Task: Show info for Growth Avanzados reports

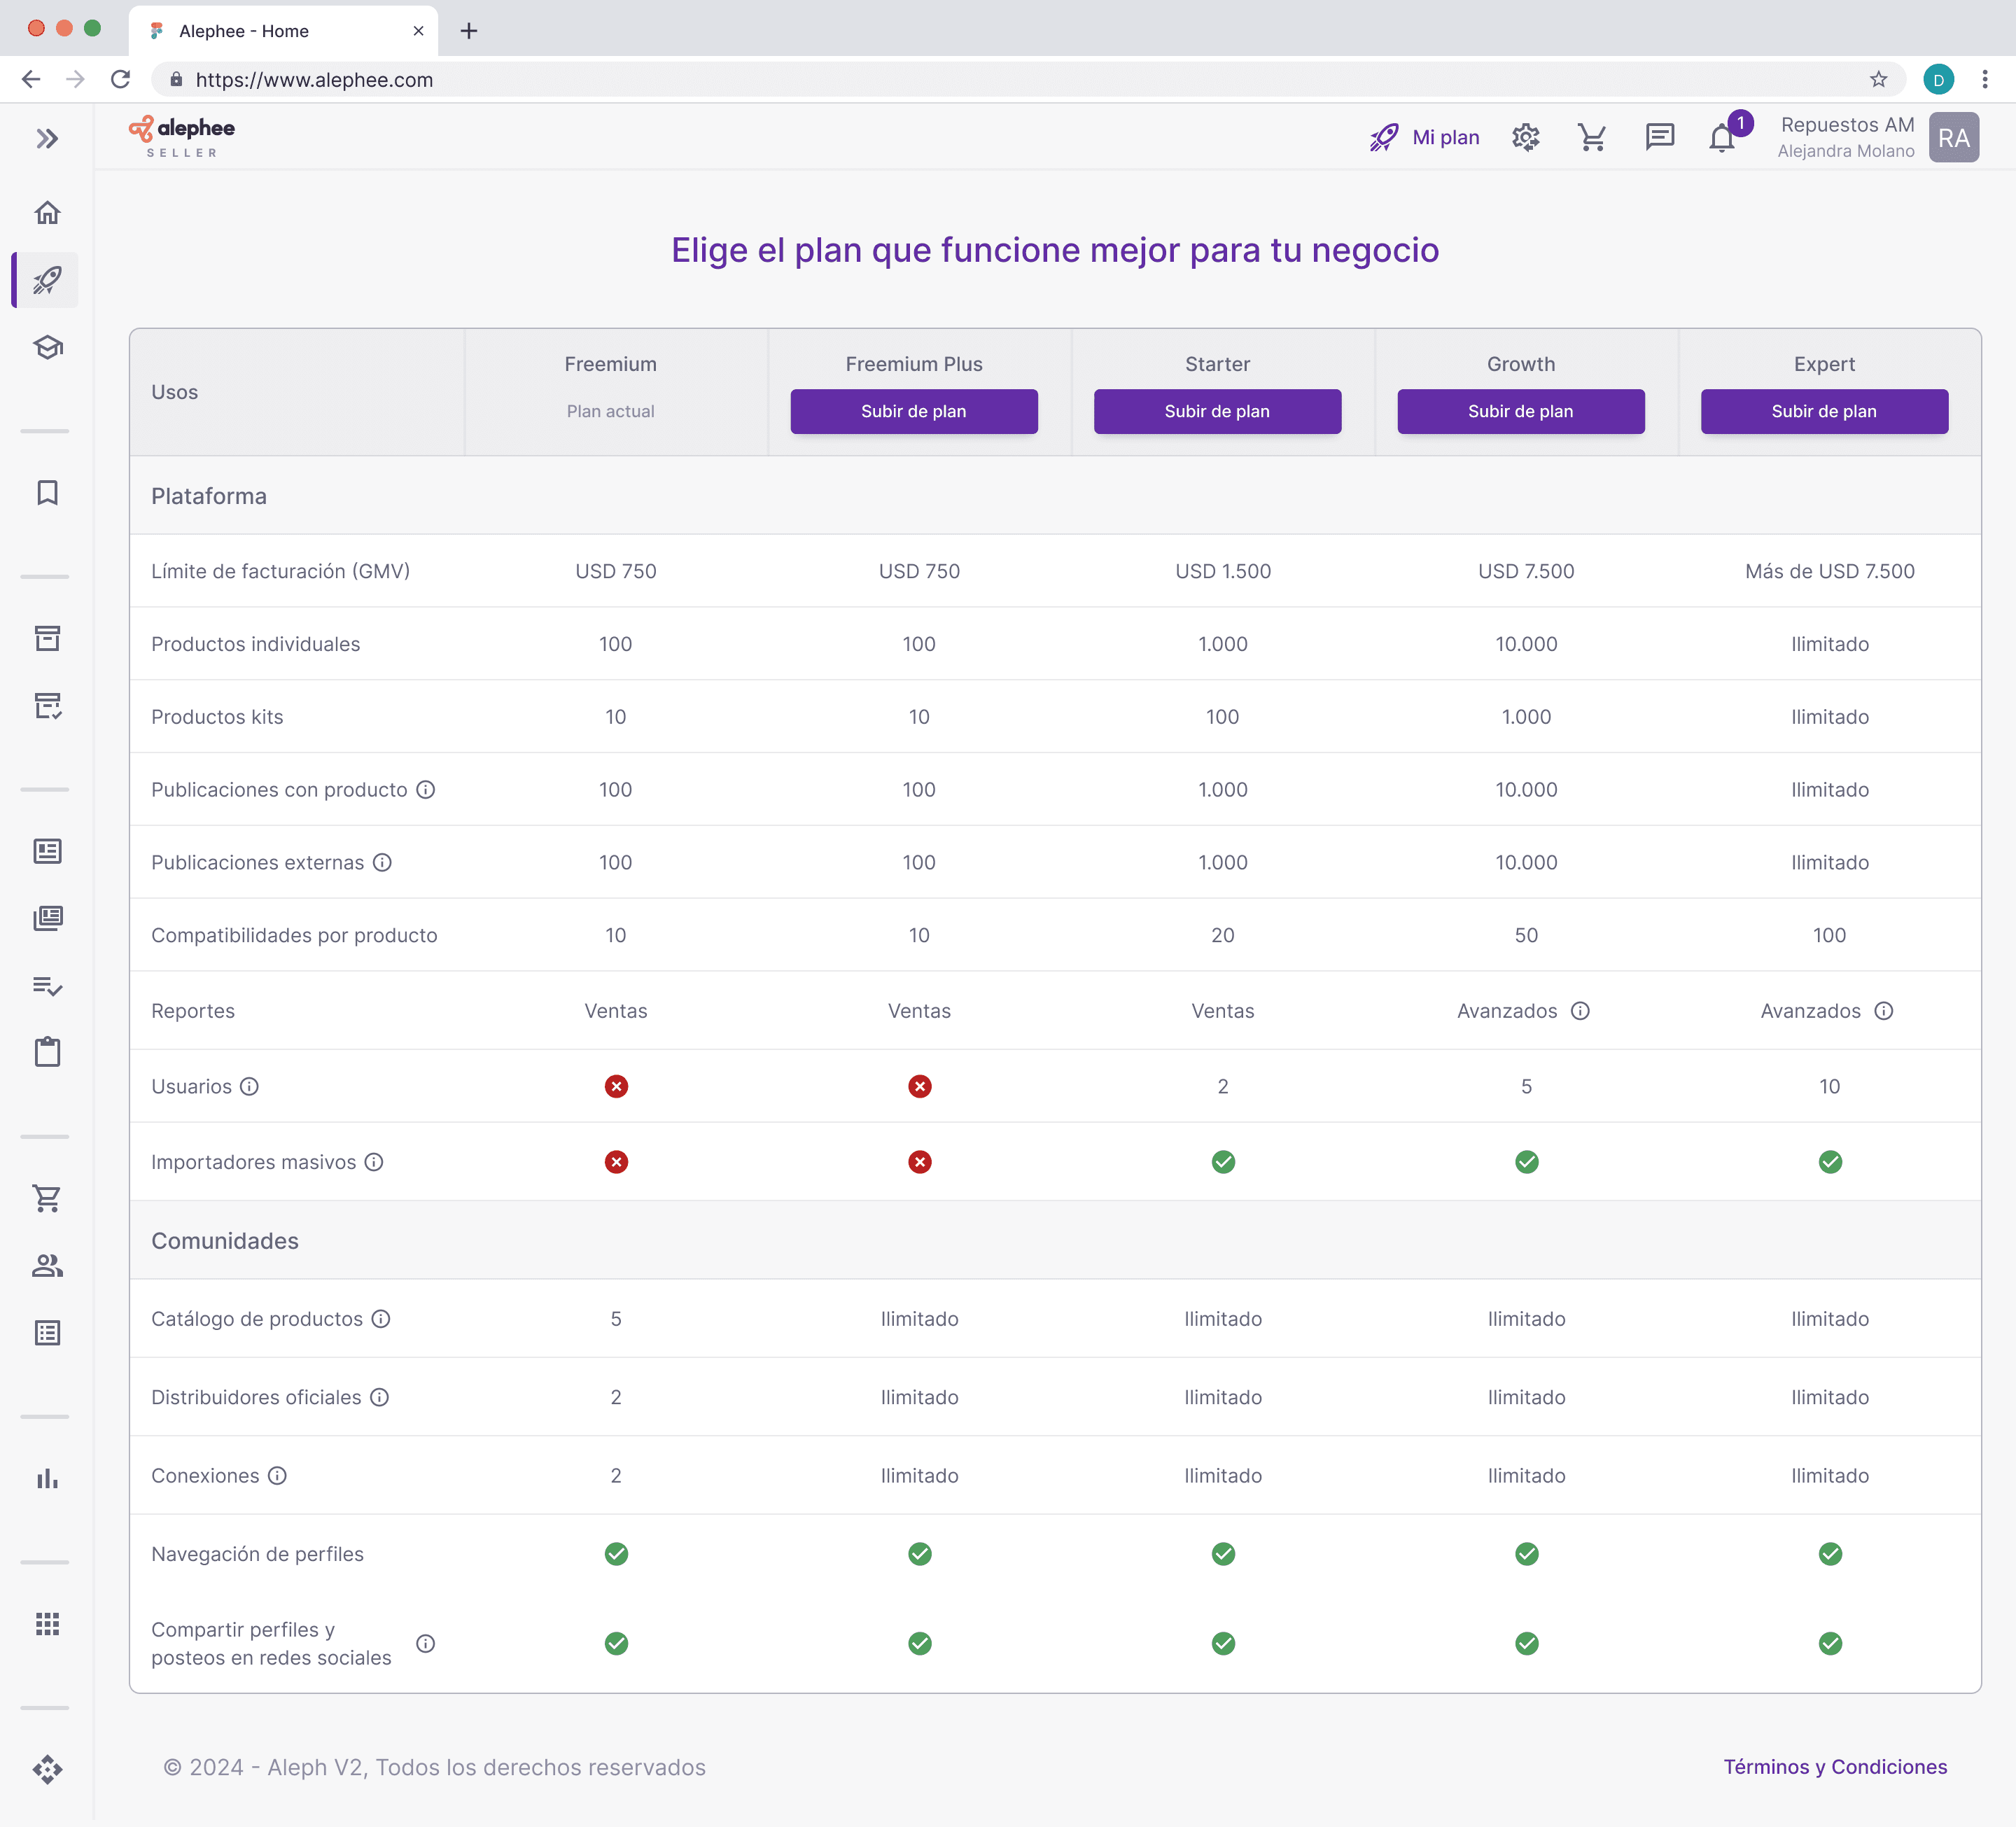Action: [1580, 1011]
